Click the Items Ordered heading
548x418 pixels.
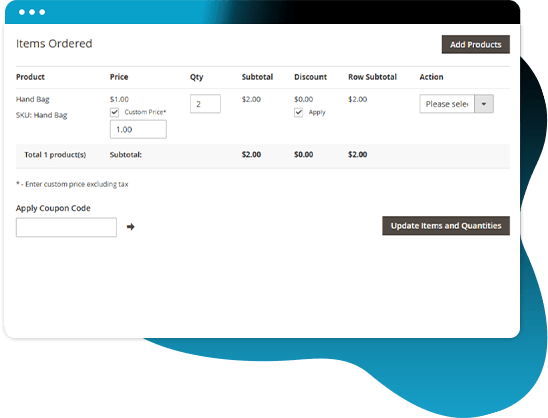coord(54,44)
